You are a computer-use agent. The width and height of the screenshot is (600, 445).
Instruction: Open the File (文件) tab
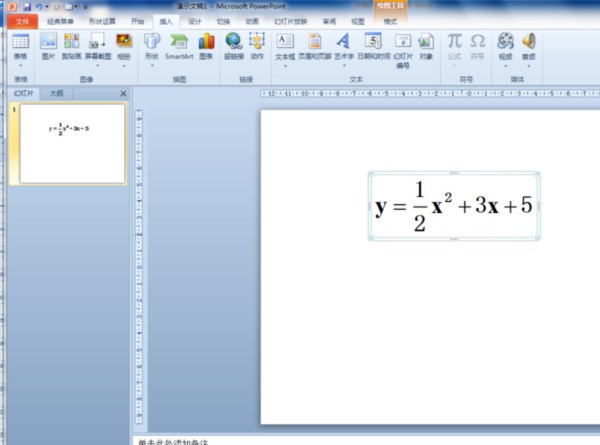(22, 19)
